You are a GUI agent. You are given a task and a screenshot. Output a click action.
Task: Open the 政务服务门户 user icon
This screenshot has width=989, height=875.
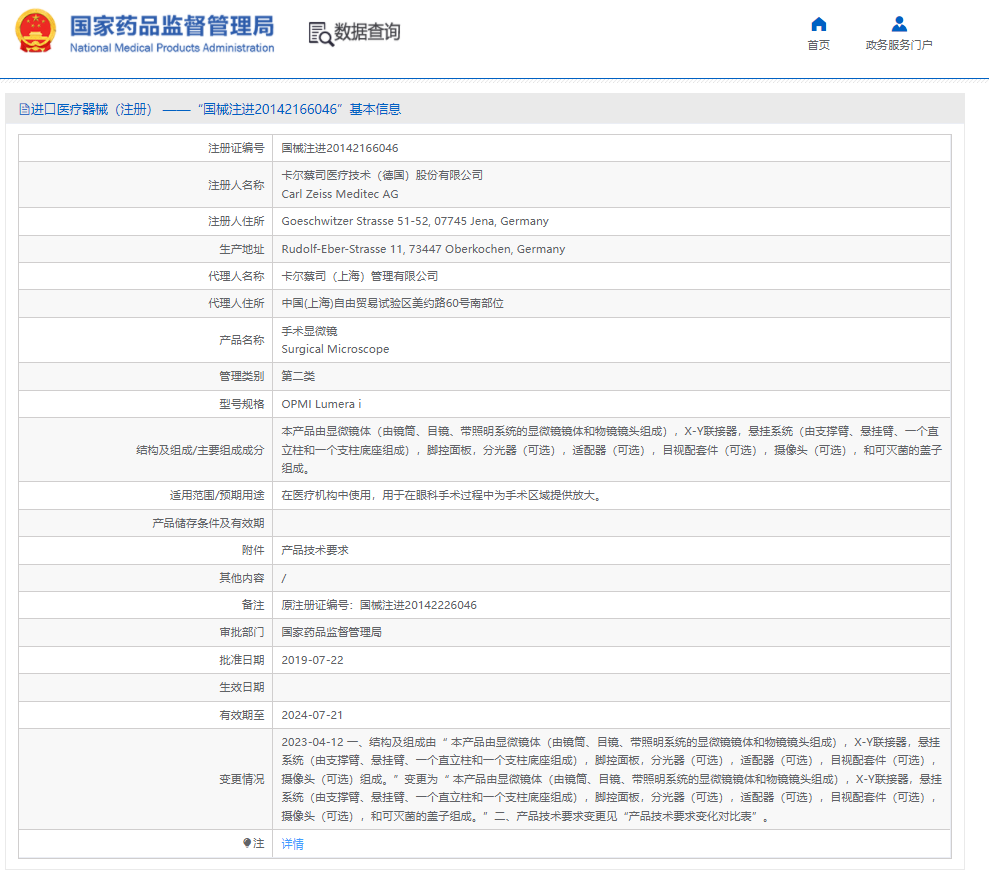click(899, 24)
